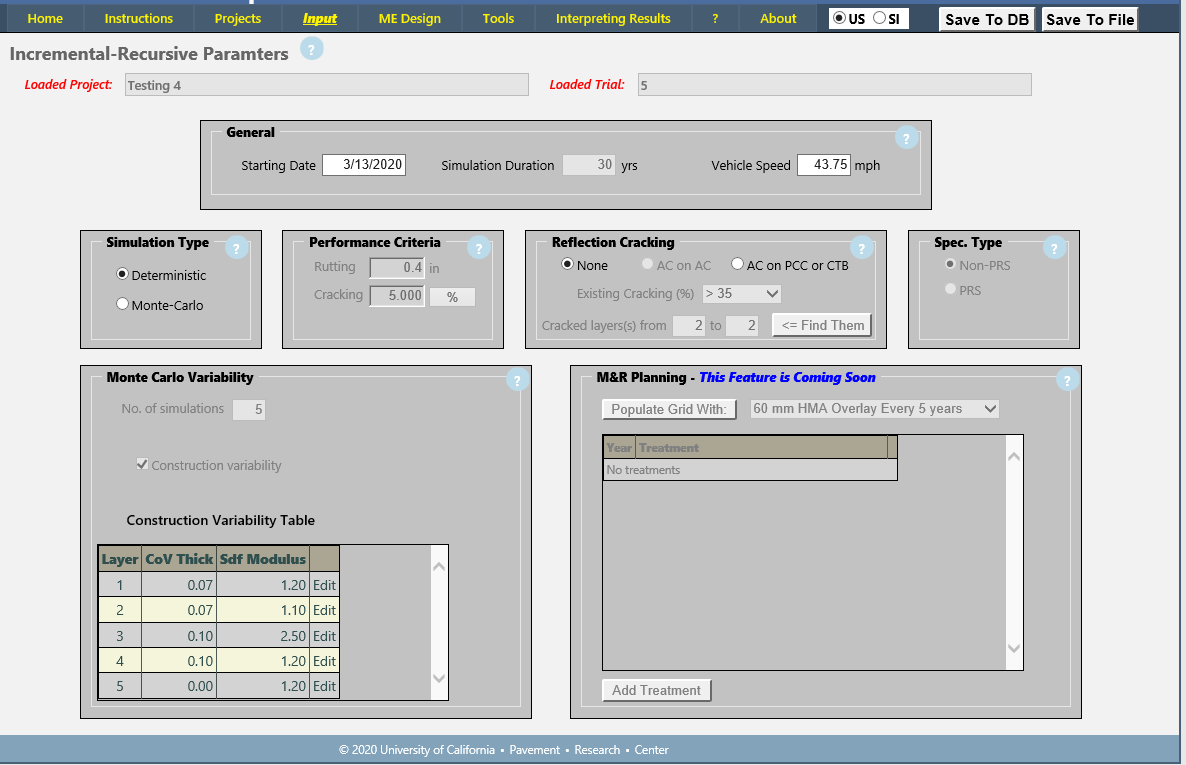Open the ME Design menu

coord(409,18)
